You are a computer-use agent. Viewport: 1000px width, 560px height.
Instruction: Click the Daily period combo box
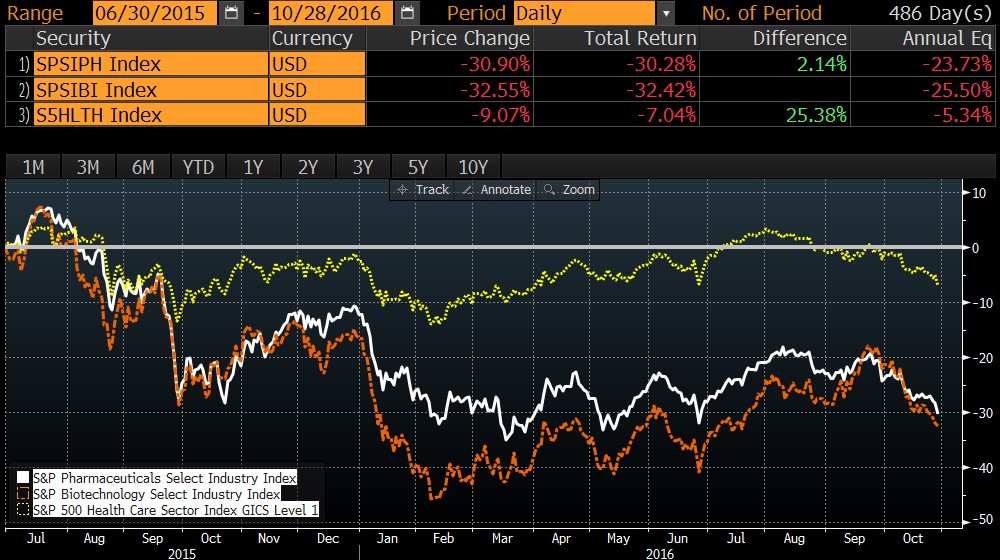[585, 14]
